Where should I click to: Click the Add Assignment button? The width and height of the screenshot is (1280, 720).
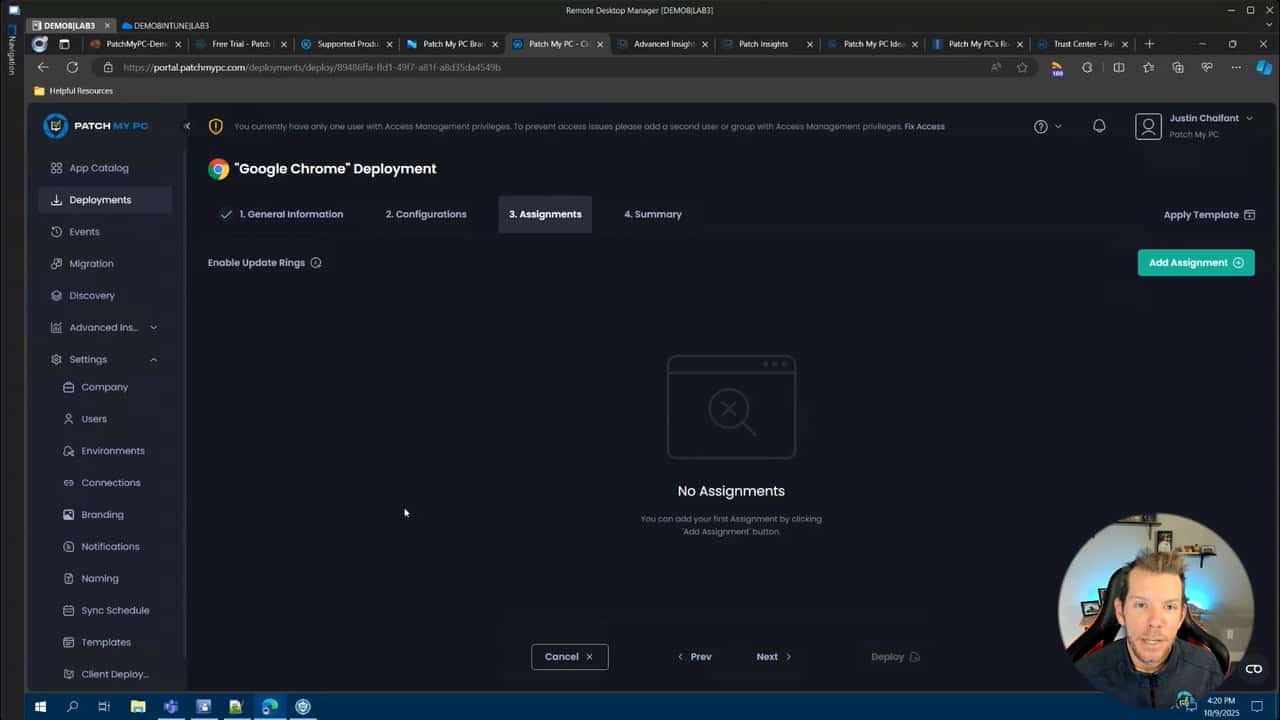(x=1195, y=263)
